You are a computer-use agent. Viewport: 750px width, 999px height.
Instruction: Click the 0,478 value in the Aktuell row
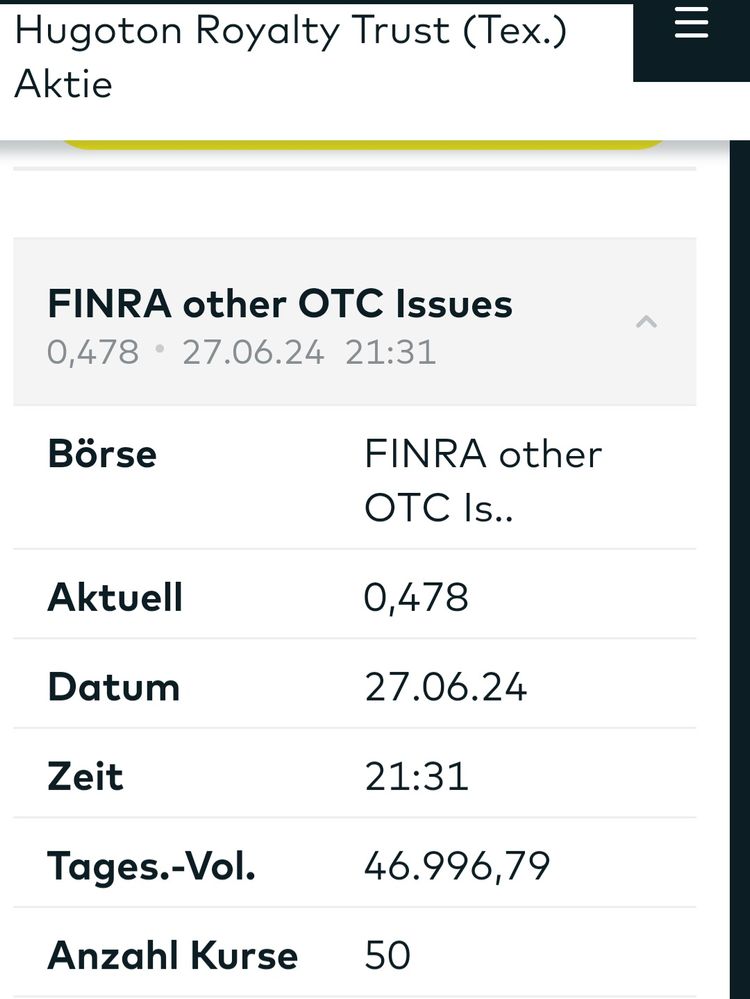point(416,597)
